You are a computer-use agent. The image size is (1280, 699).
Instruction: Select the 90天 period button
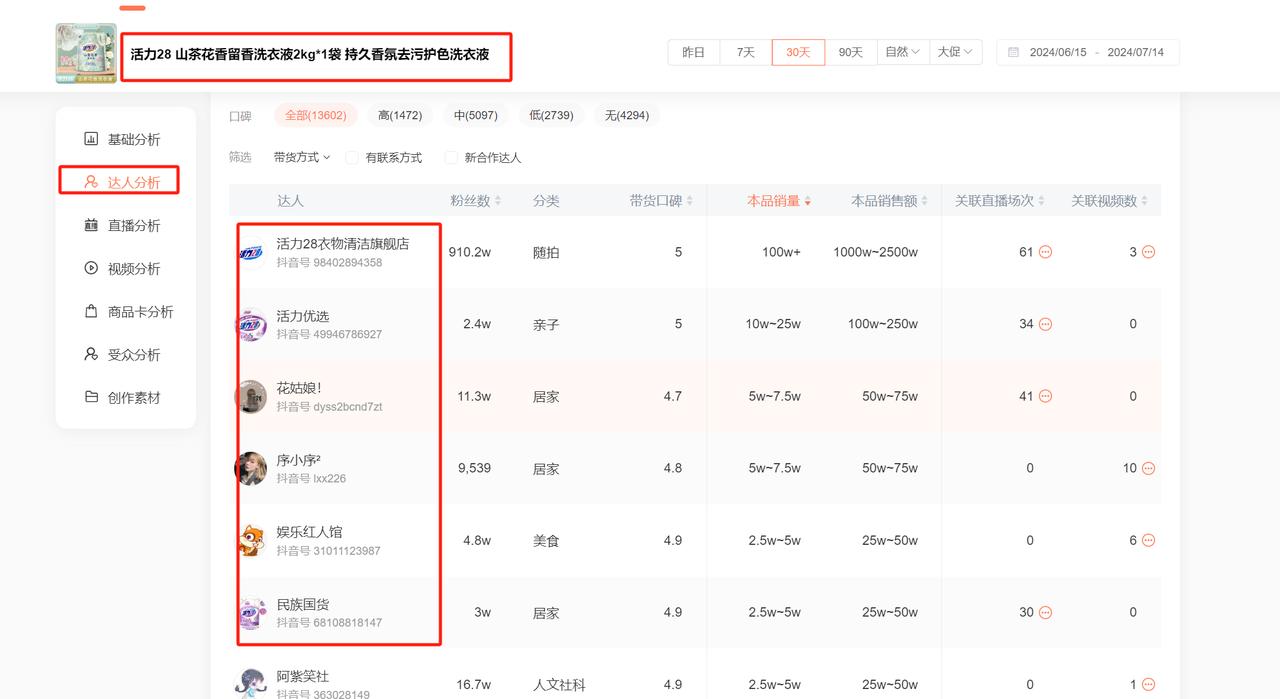(x=851, y=51)
